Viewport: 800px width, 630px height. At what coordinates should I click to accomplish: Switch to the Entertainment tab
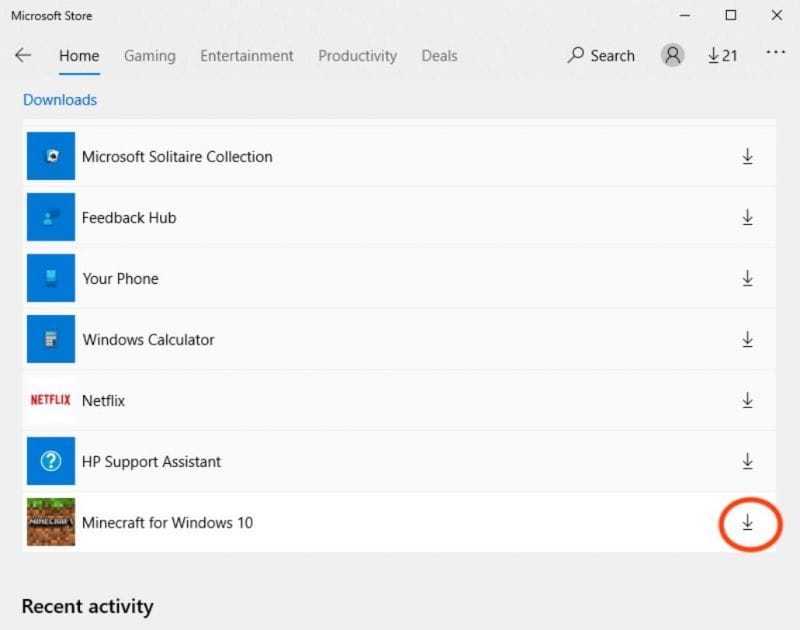pos(246,56)
